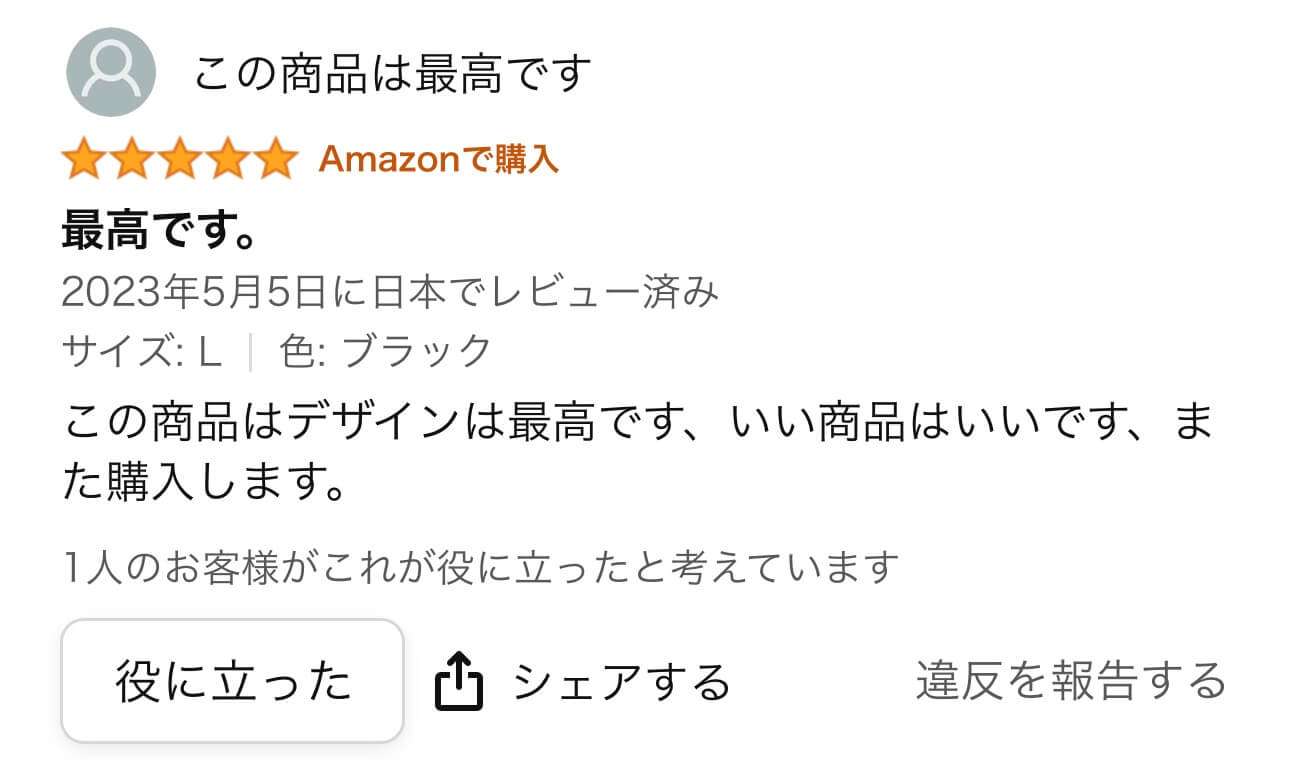Image resolution: width=1290 pixels, height=776 pixels.
Task: Click the review body line た購入します。
Action: coord(204,487)
